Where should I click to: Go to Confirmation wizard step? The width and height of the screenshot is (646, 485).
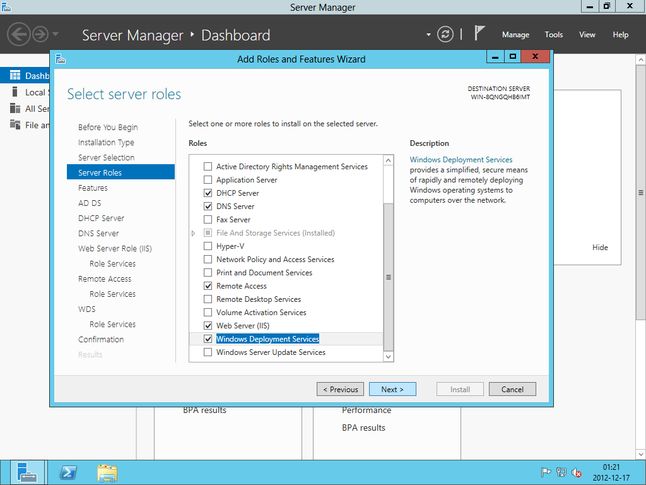tap(101, 339)
